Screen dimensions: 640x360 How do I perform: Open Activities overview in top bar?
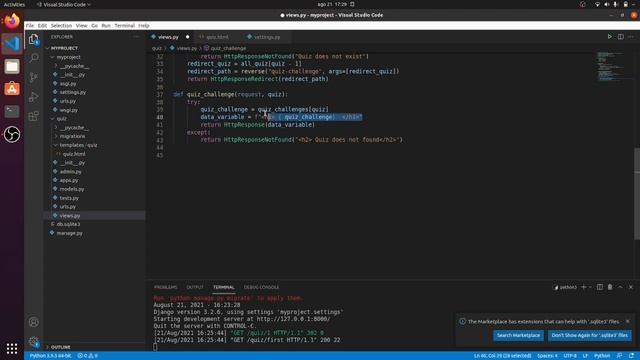(x=14, y=4)
